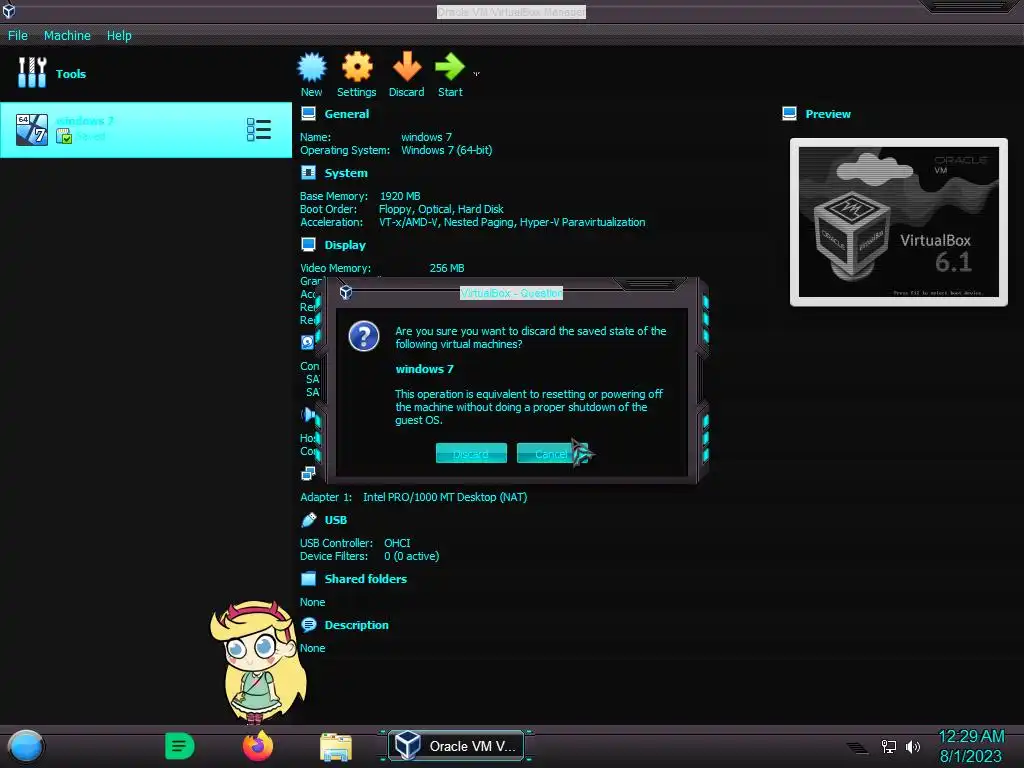
Task: Click 'Intel PRO/1000 MT Desktop (NAT)' adapter text
Action: 445,497
